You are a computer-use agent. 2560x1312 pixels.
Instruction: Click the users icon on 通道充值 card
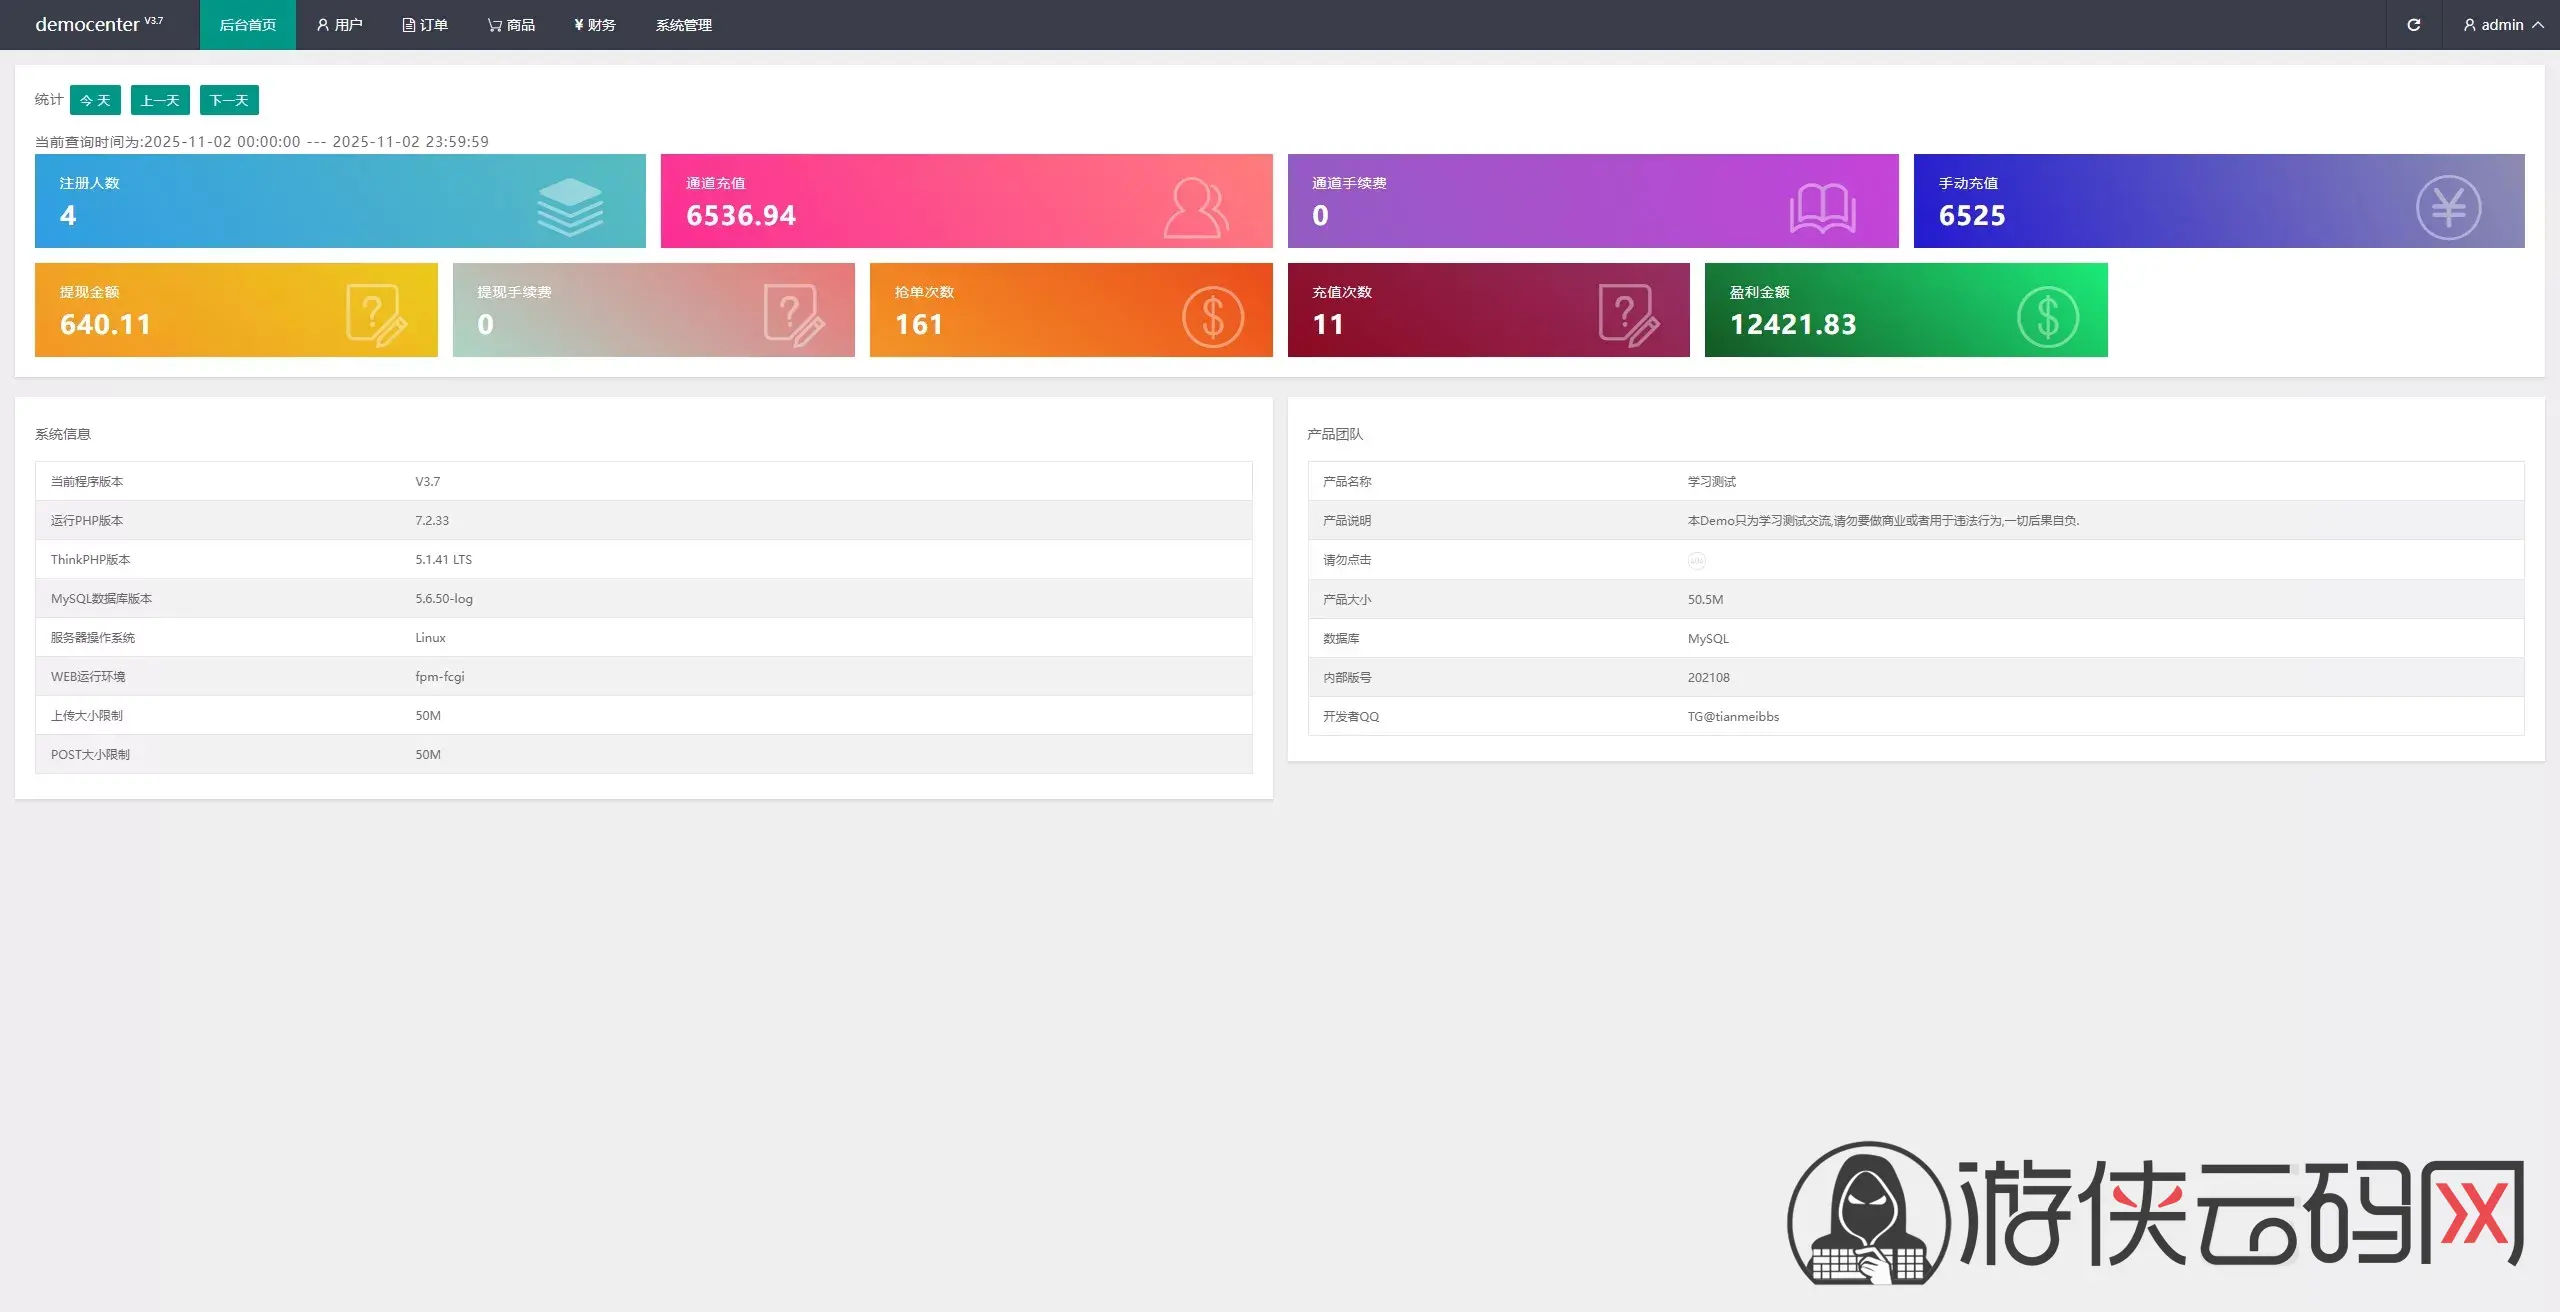(1195, 207)
